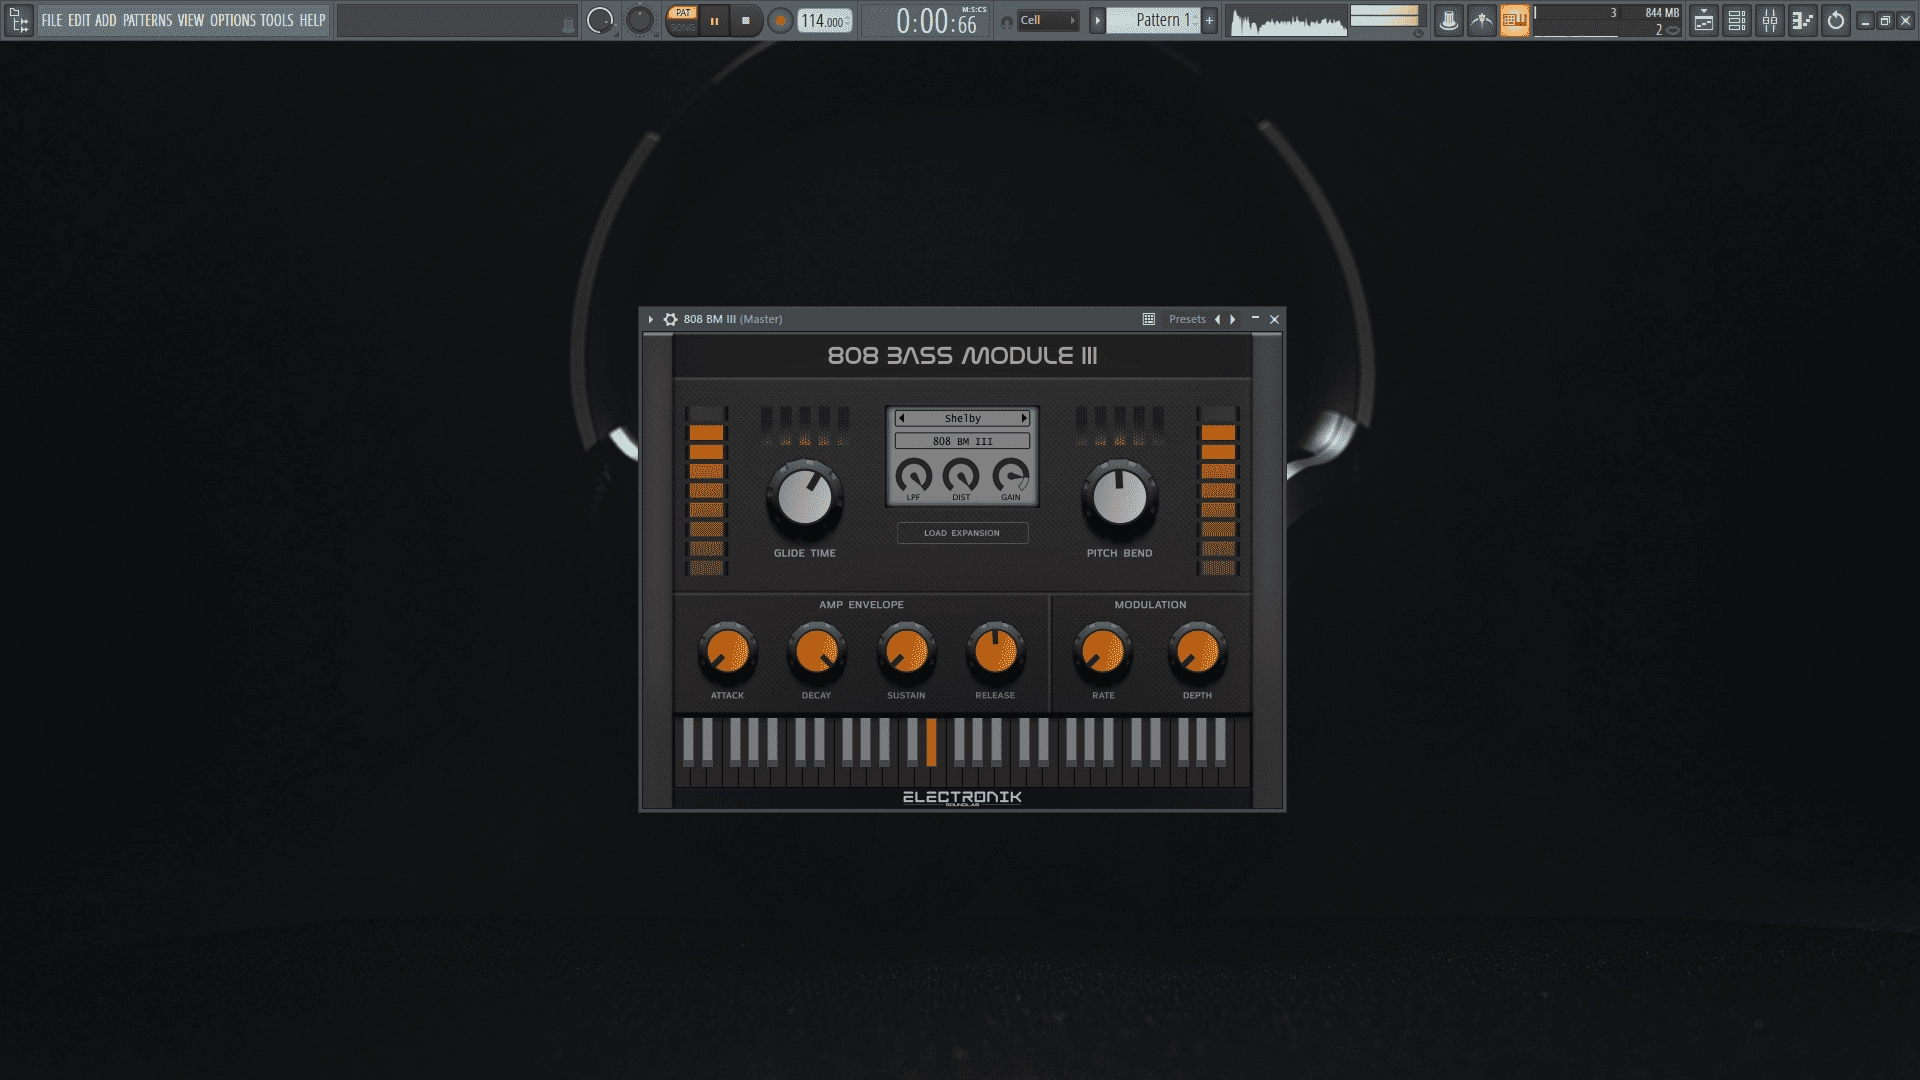Open the PATTERNS menu
The width and height of the screenshot is (1920, 1080).
click(x=148, y=20)
